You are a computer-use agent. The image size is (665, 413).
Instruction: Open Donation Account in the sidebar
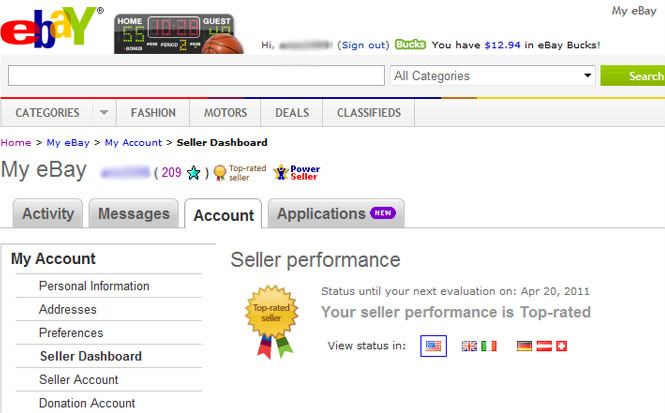(87, 403)
